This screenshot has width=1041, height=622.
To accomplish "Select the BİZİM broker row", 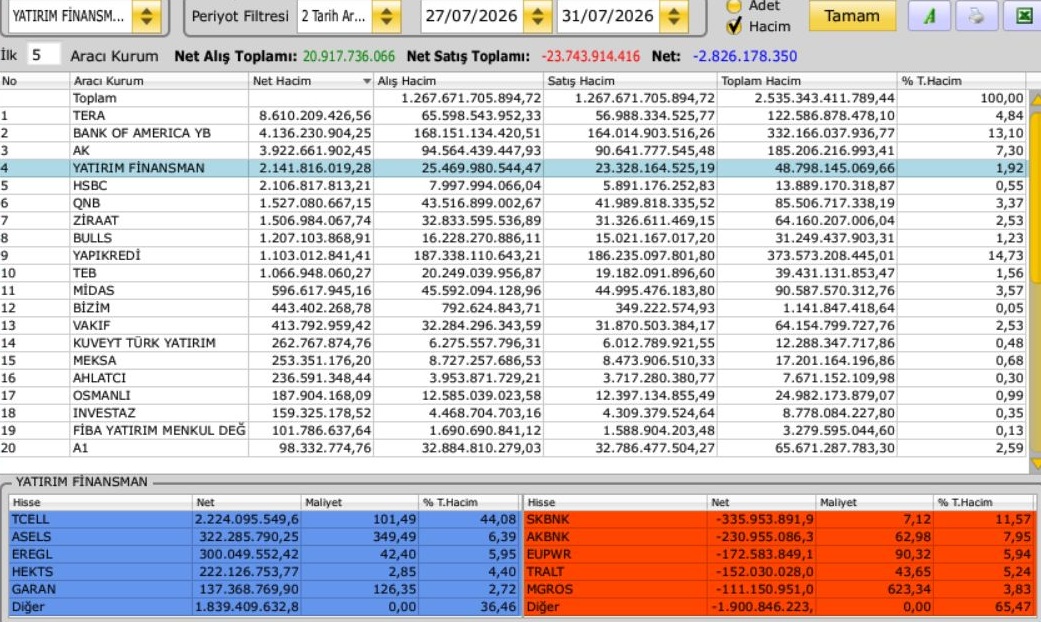I will pyautogui.click(x=513, y=308).
